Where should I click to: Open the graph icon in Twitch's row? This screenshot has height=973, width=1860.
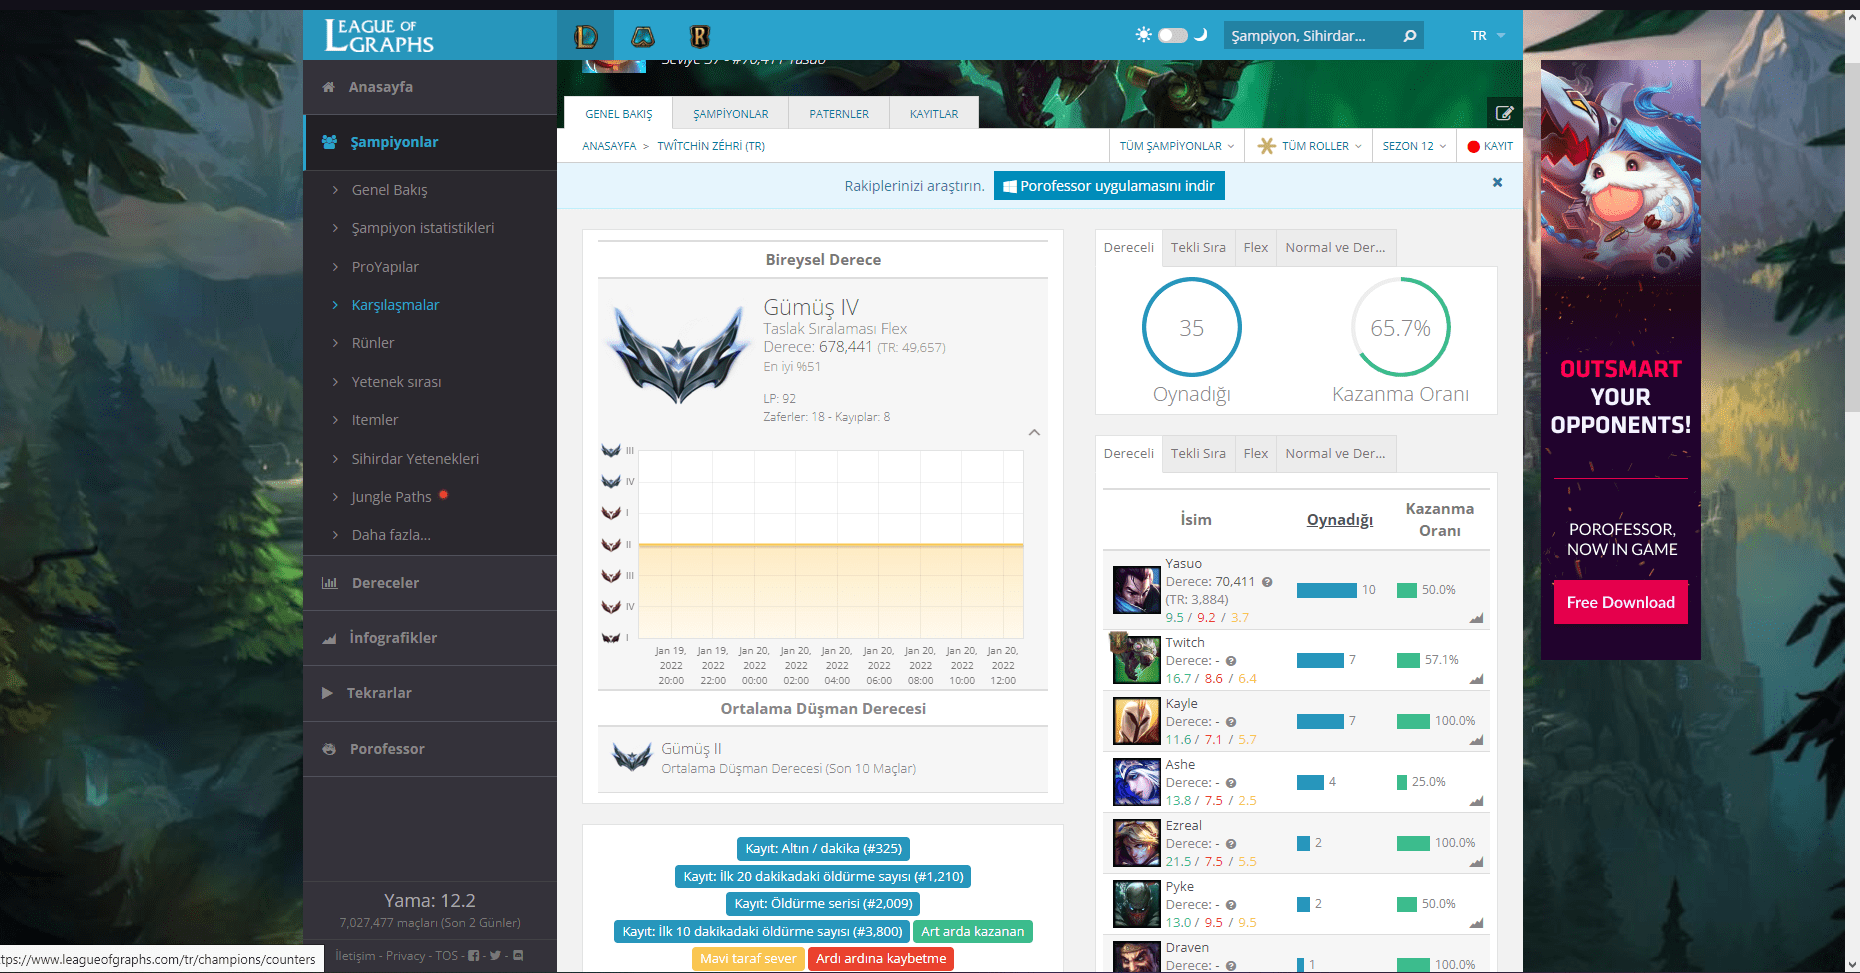coord(1476,679)
